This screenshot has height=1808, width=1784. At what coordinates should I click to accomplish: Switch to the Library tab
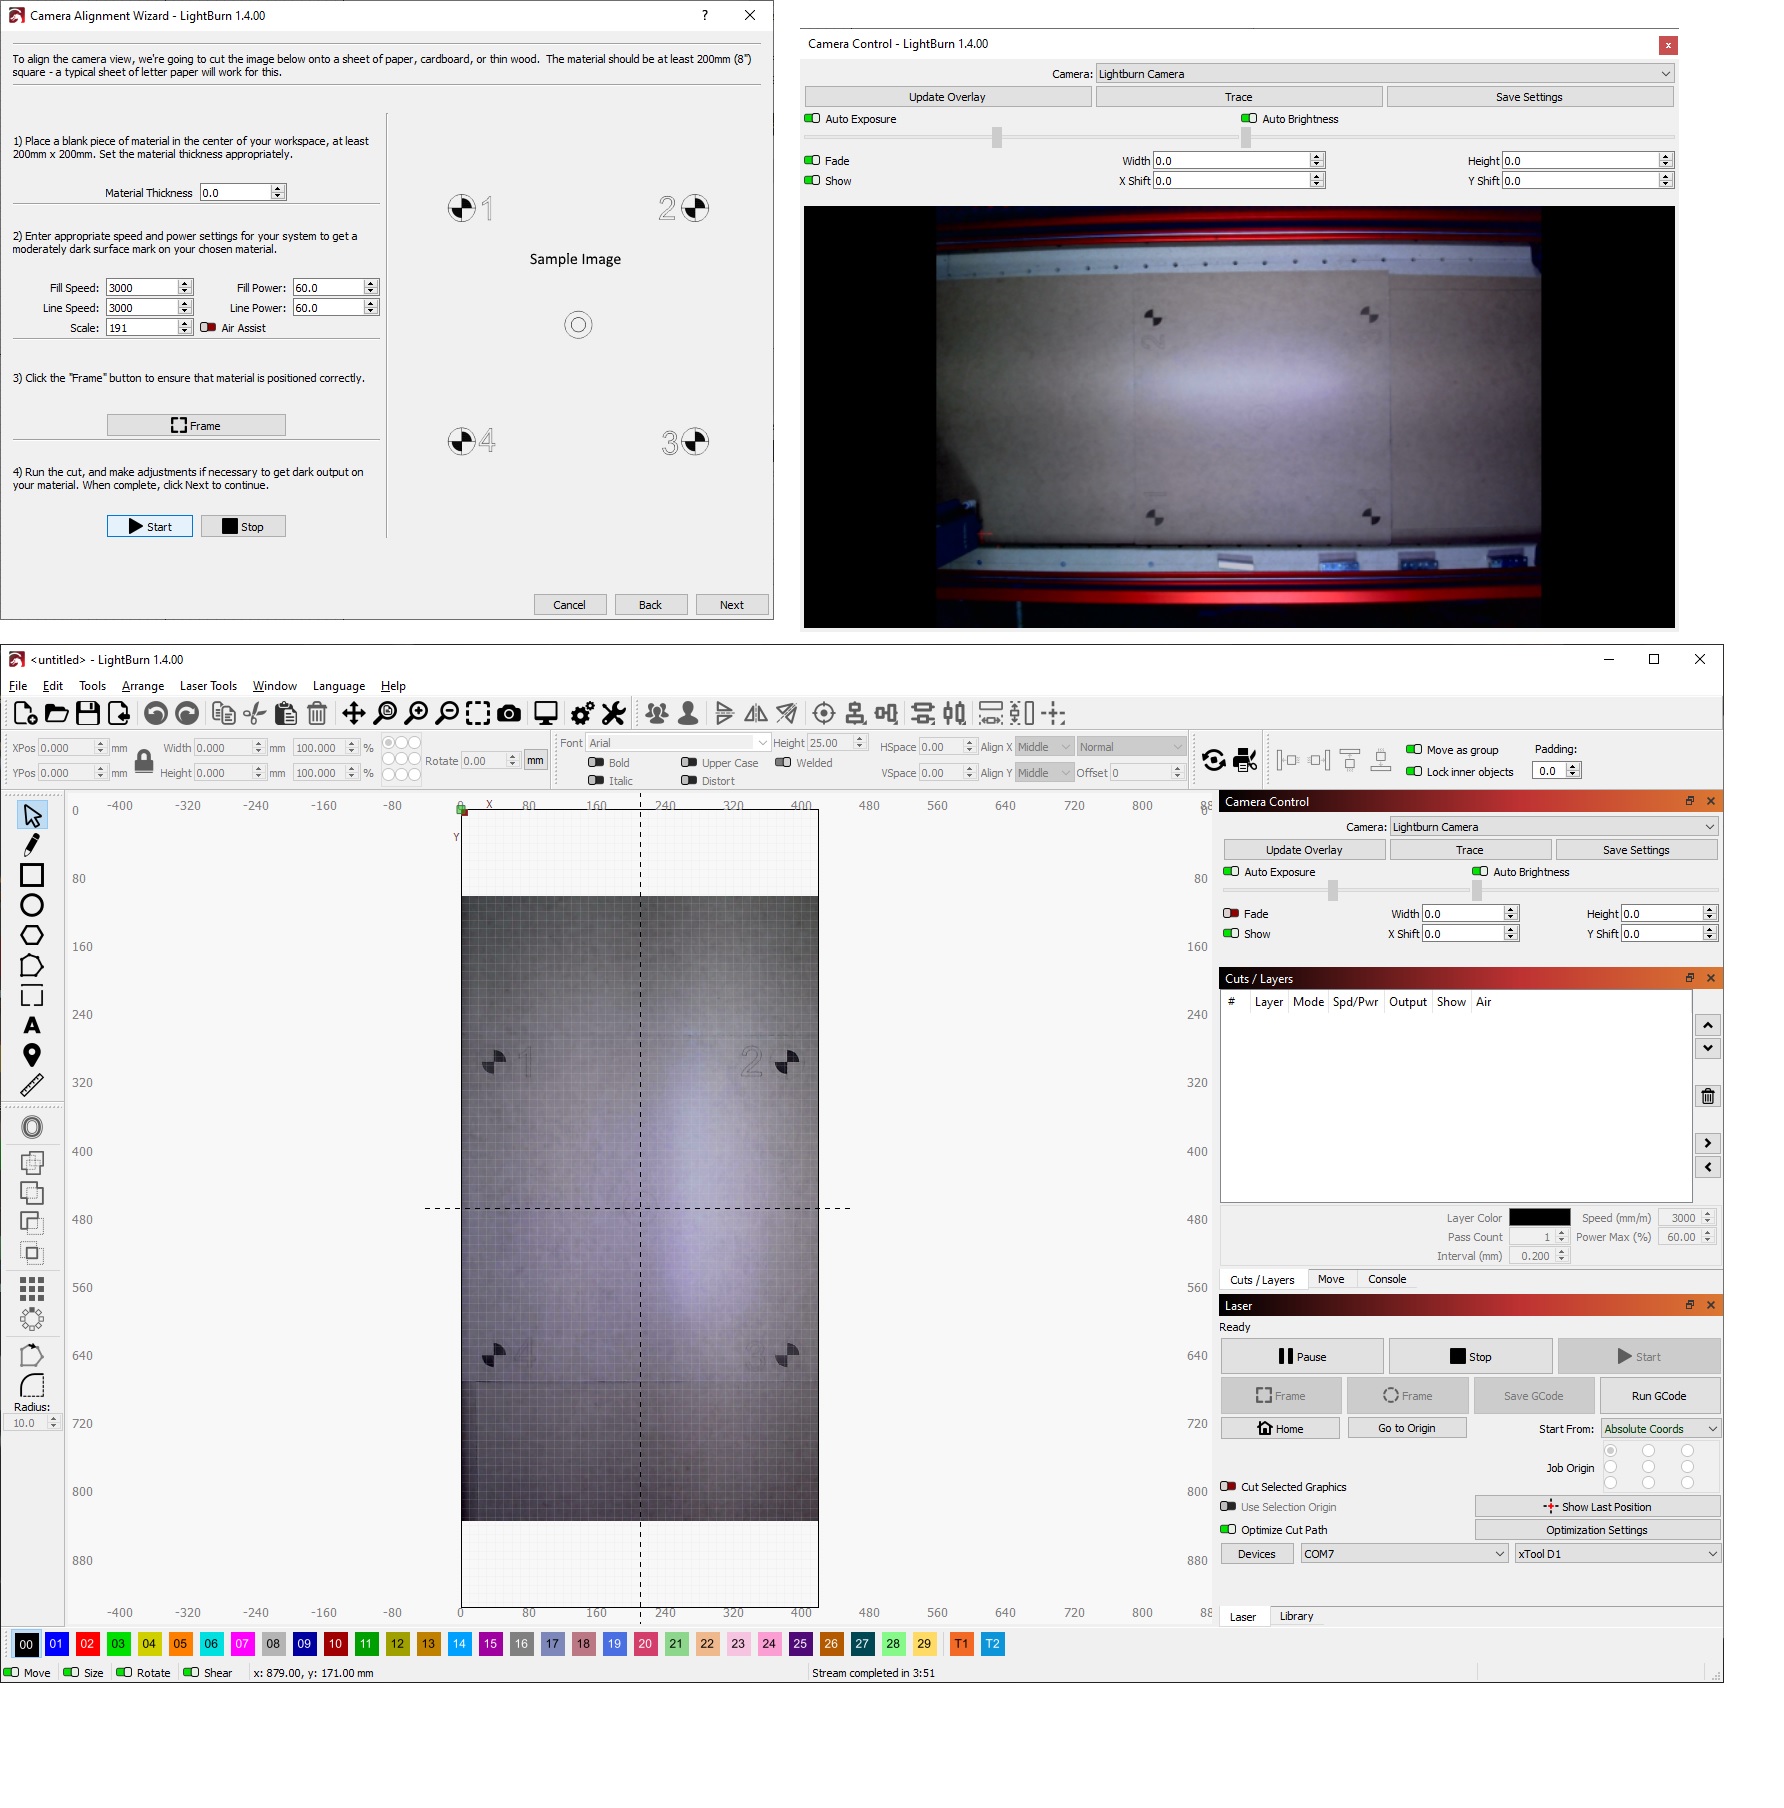coord(1296,1616)
